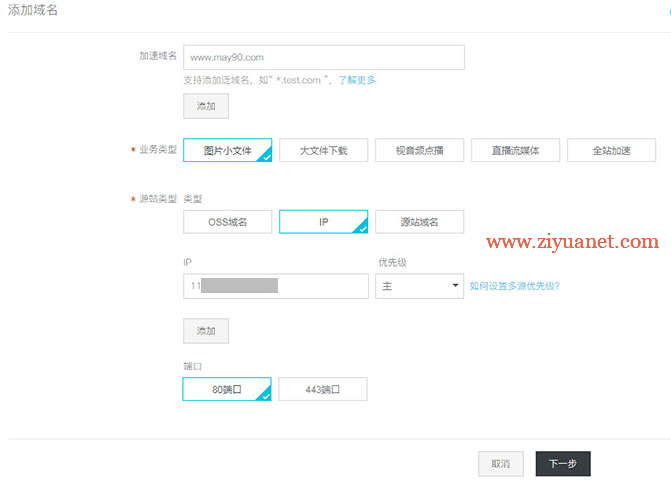Click the 取消 button
The width and height of the screenshot is (671, 485).
[501, 464]
